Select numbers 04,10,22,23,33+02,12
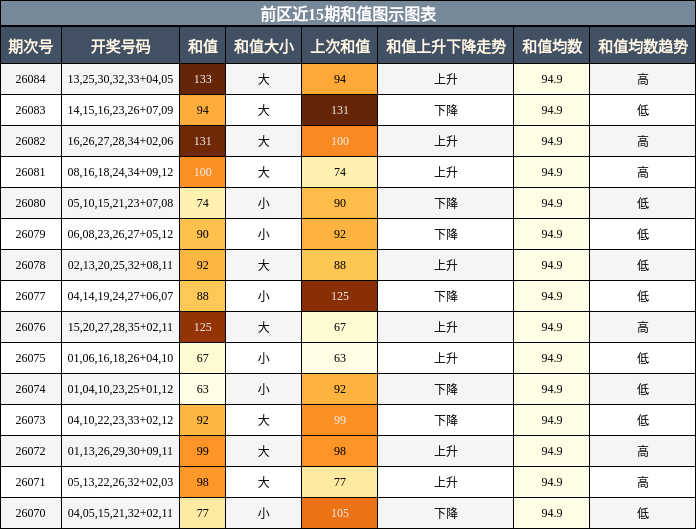 tap(120, 420)
